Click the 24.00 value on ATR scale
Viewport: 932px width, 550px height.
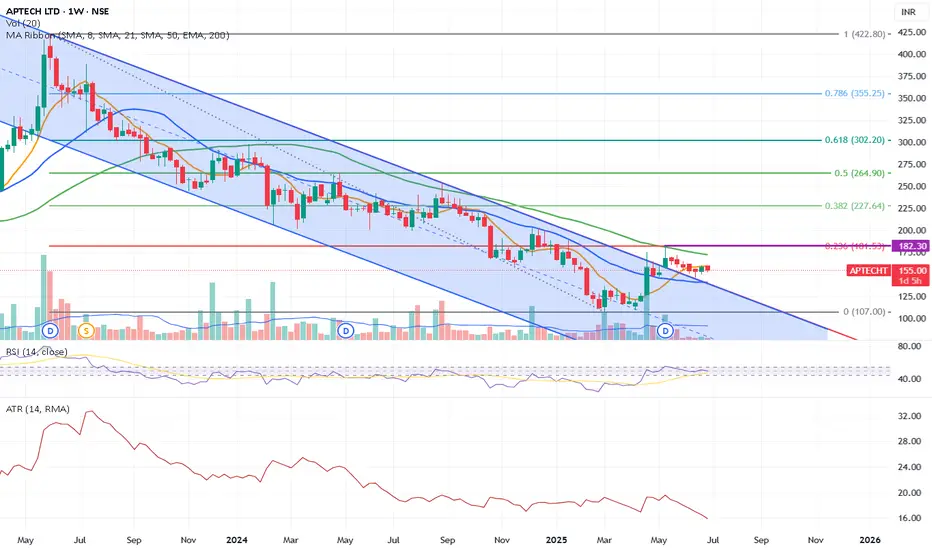click(x=909, y=467)
